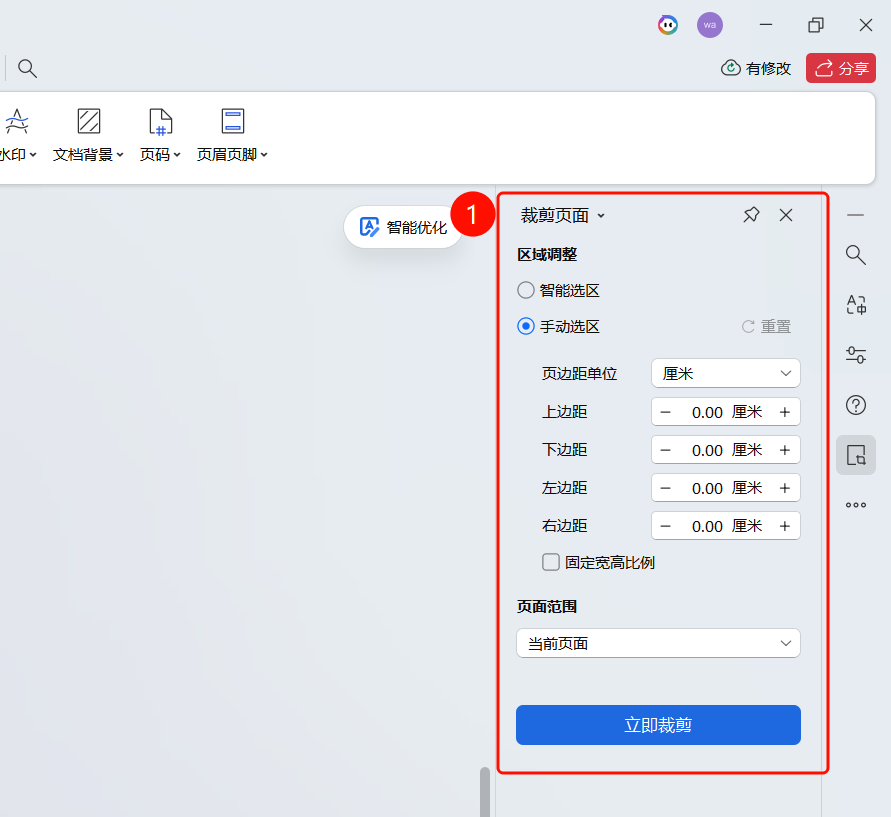Select the crop page icon in right sidebar

tap(856, 455)
